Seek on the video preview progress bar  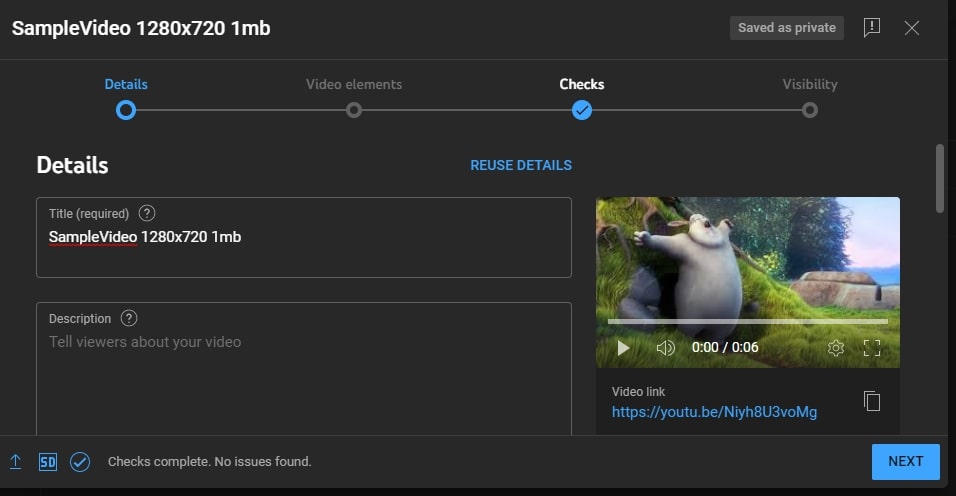747,321
